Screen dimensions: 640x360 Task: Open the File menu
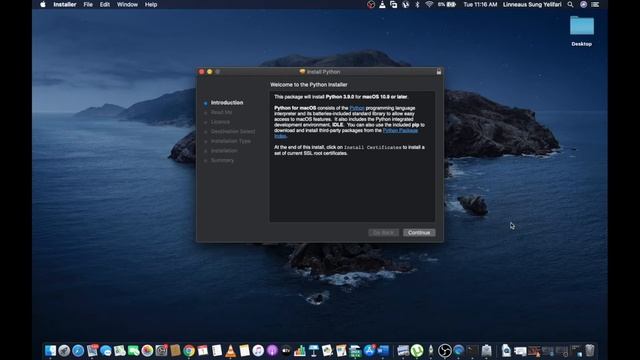click(x=88, y=4)
